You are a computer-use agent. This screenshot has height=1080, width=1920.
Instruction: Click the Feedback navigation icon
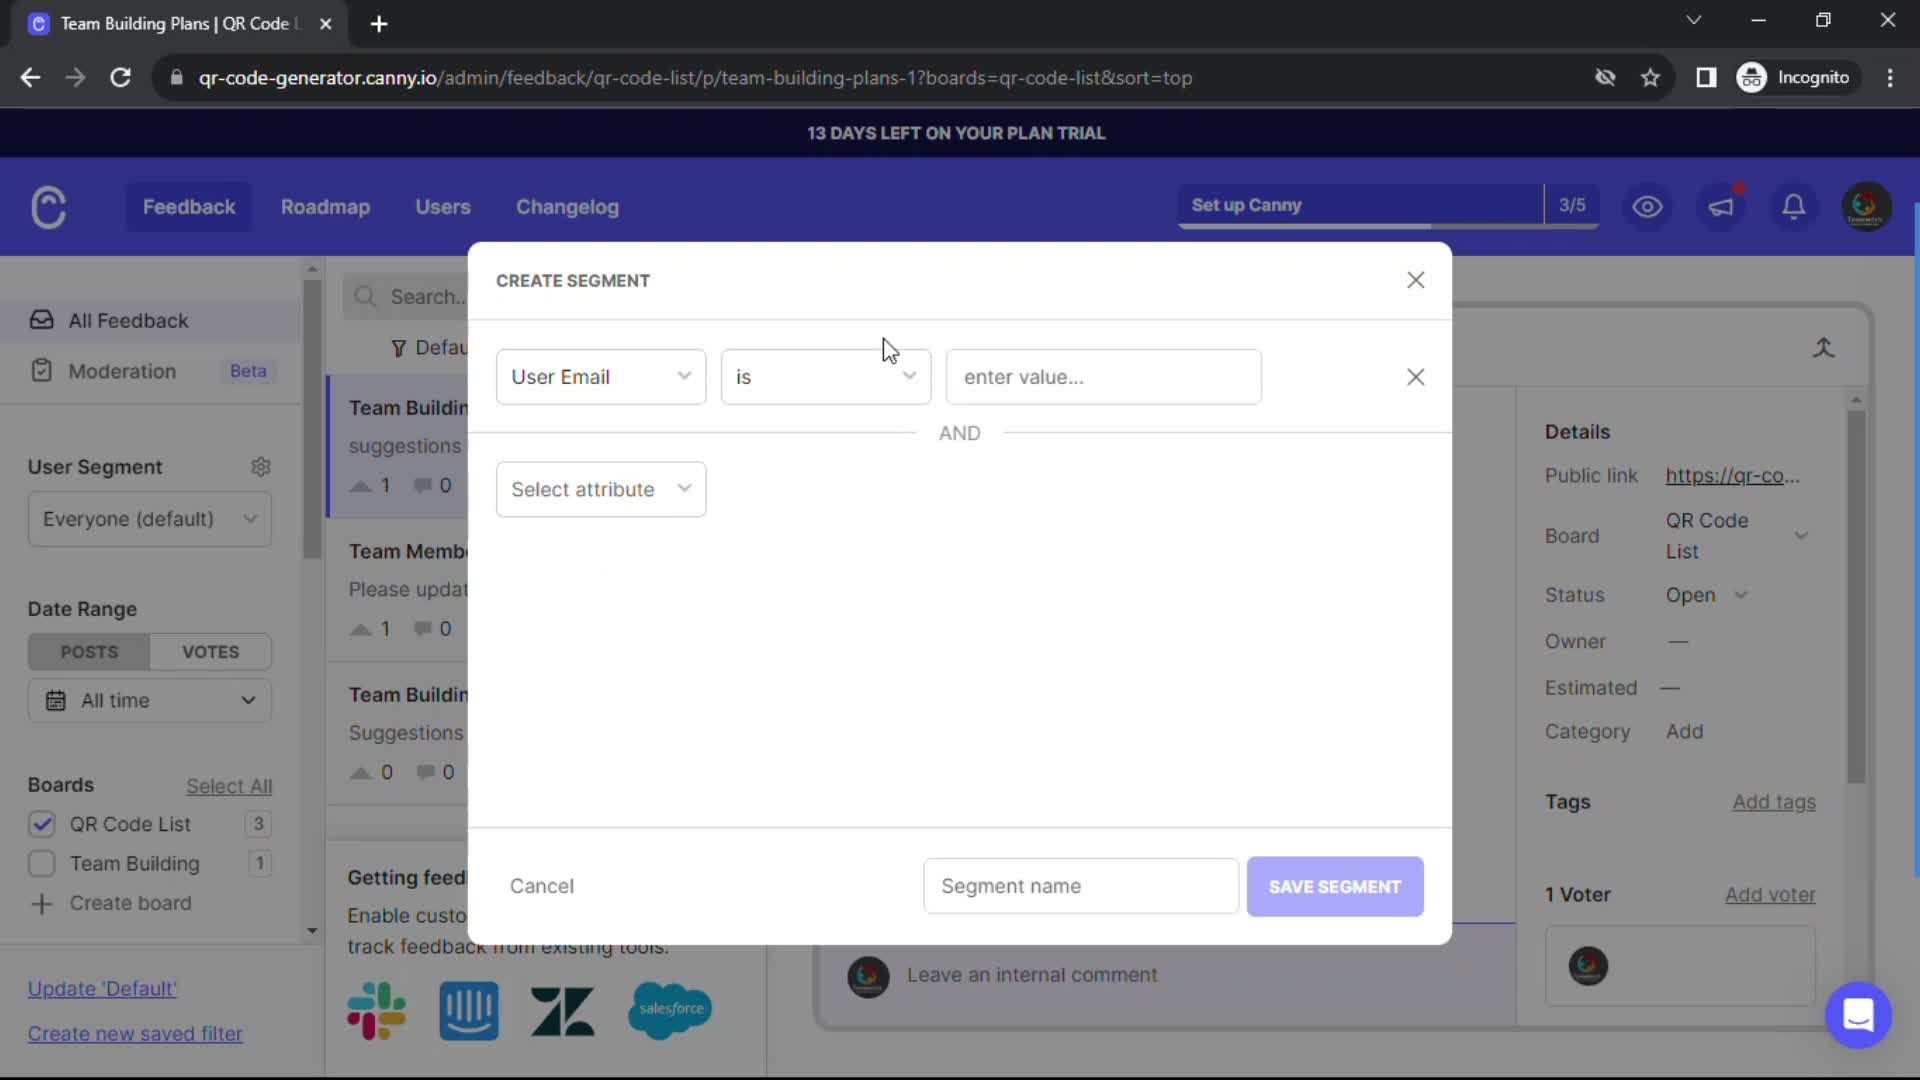189,206
